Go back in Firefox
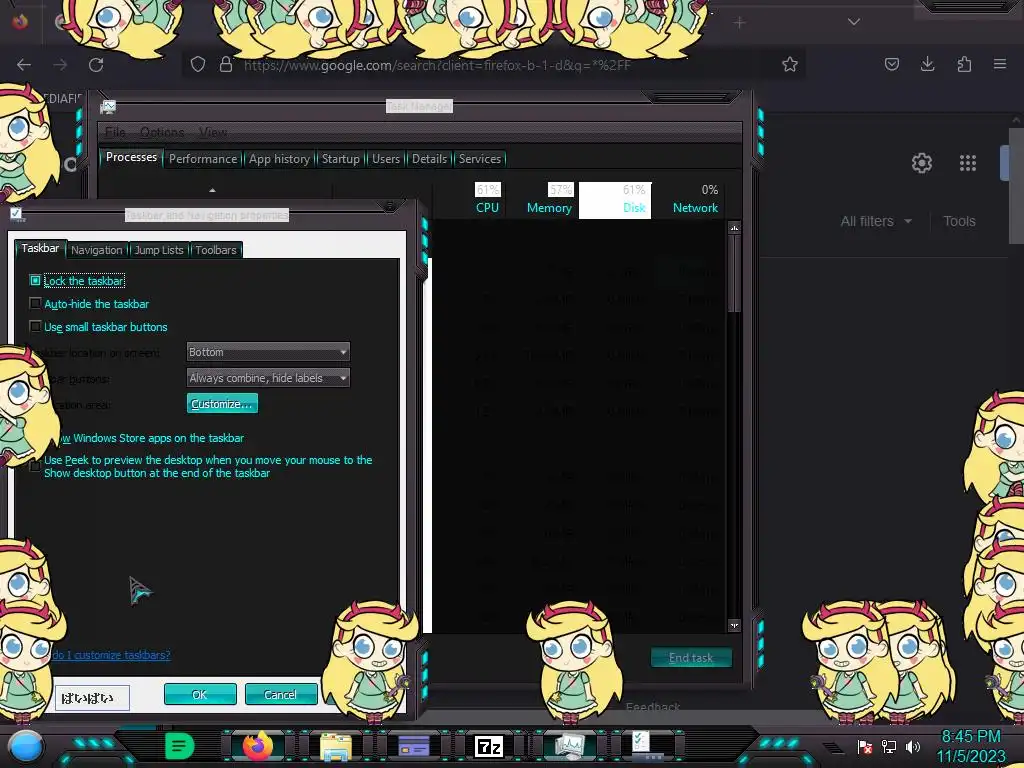The image size is (1024, 768). click(x=24, y=65)
